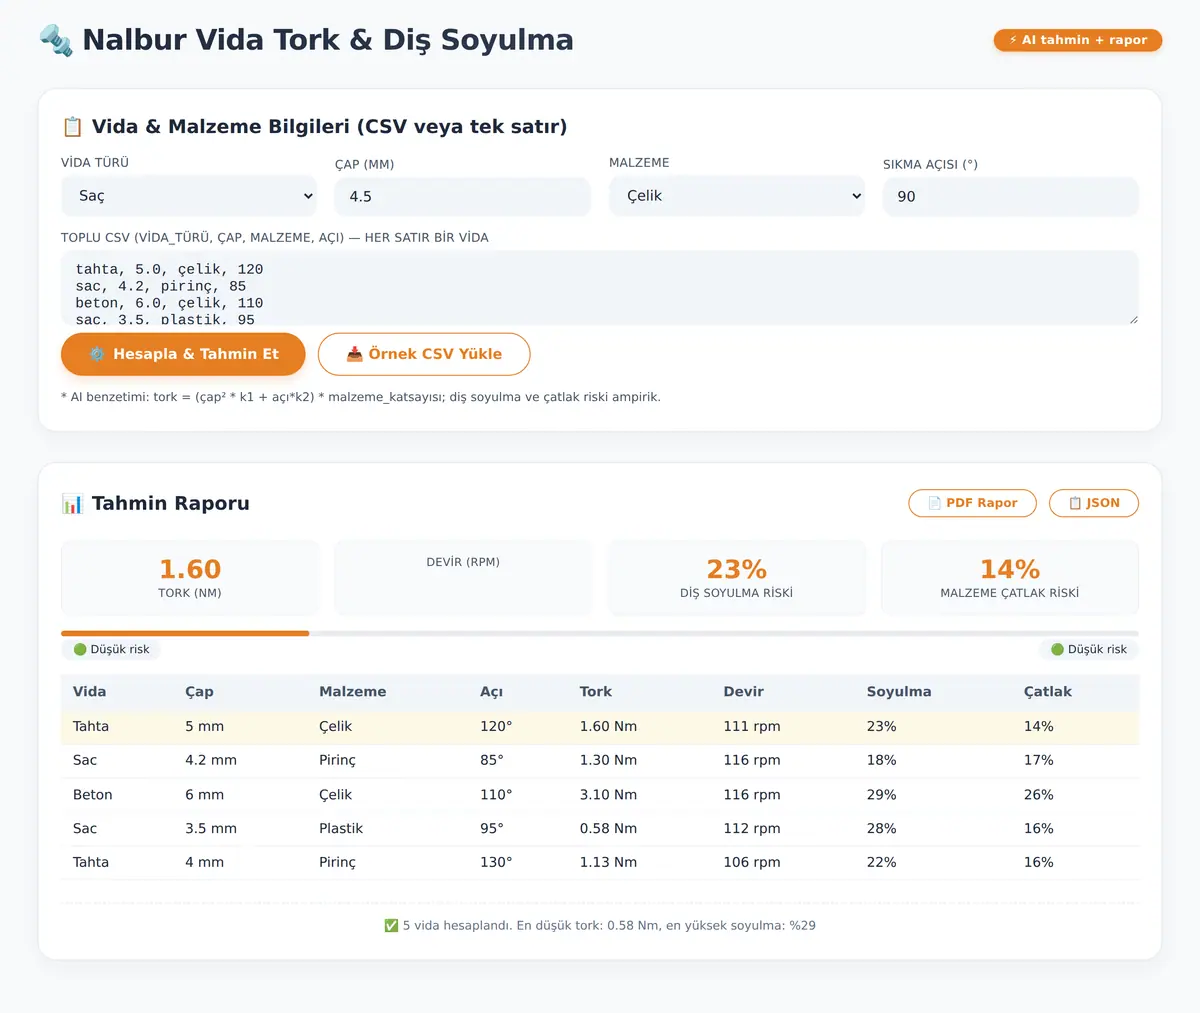This screenshot has height=1013, width=1200.
Task: Click the 29% soyulma cell
Action: click(x=881, y=795)
